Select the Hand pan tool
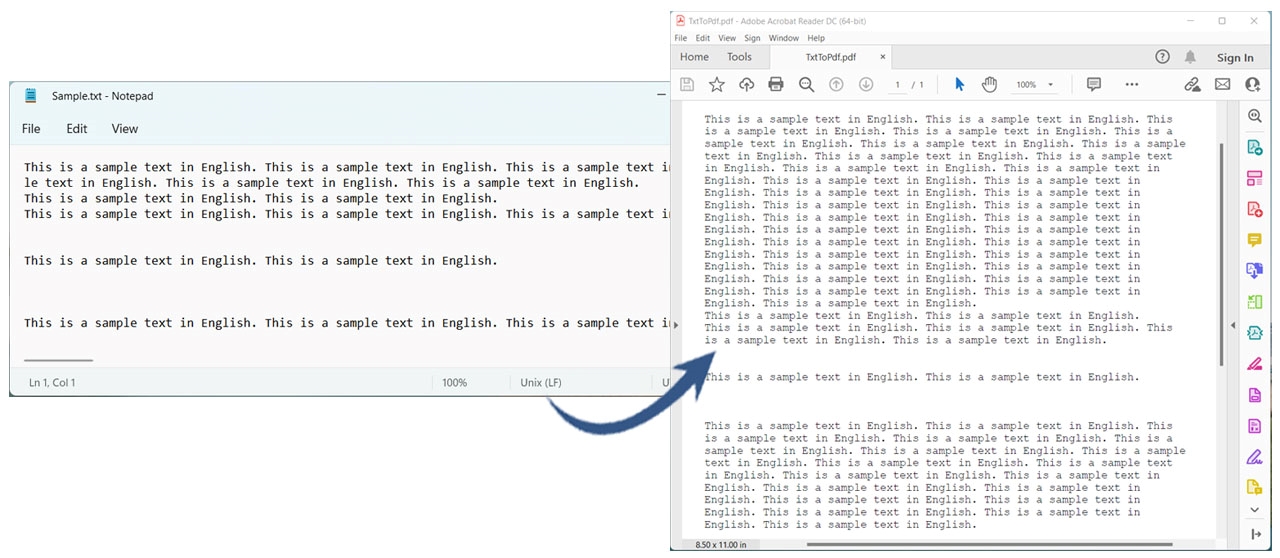The height and width of the screenshot is (558, 1280). [x=989, y=85]
